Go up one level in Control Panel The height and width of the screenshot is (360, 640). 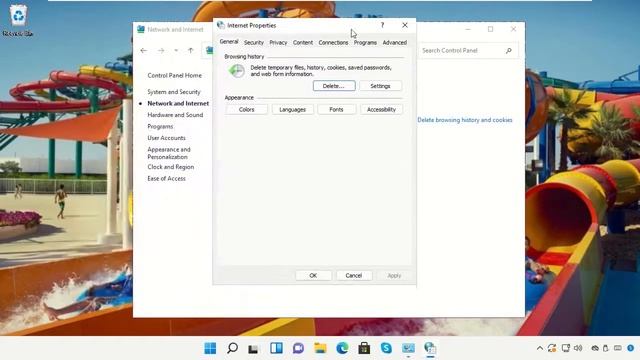click(191, 50)
